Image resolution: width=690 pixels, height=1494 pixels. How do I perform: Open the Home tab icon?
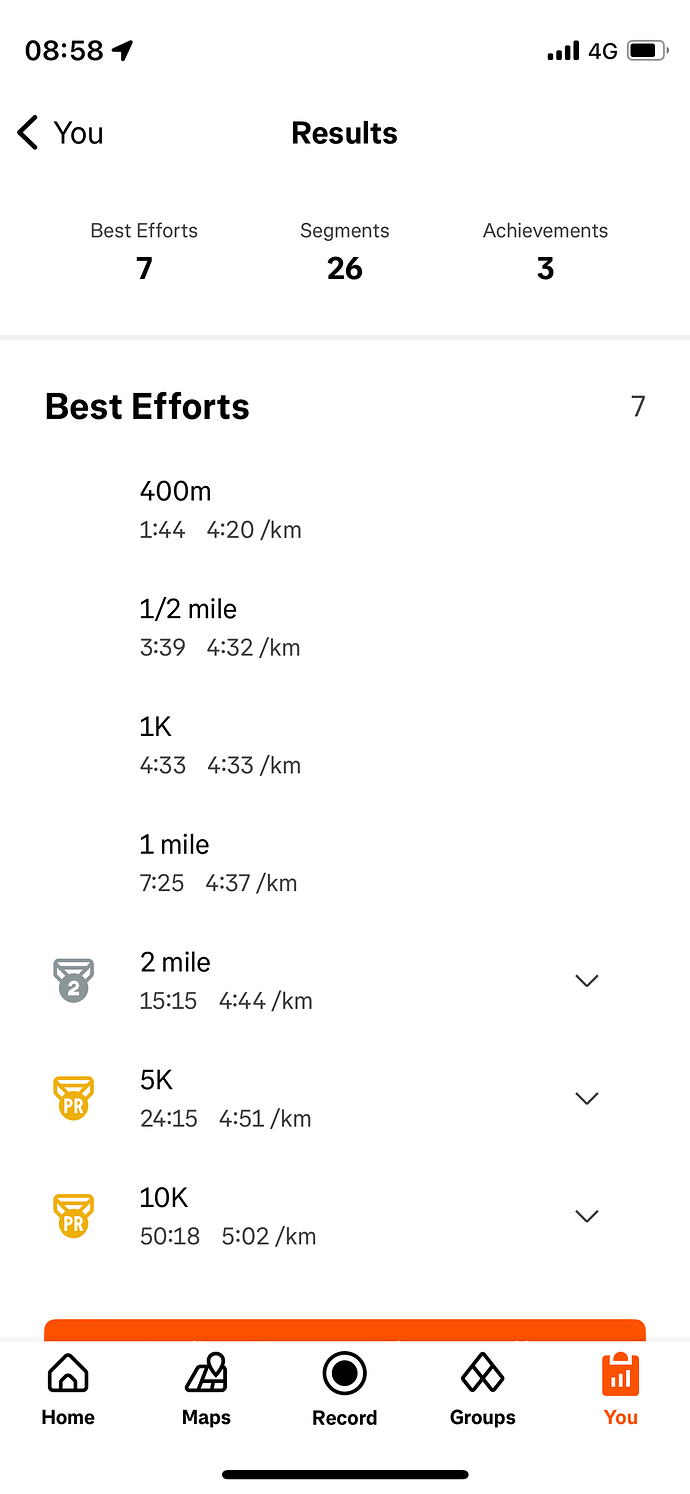coord(68,1374)
